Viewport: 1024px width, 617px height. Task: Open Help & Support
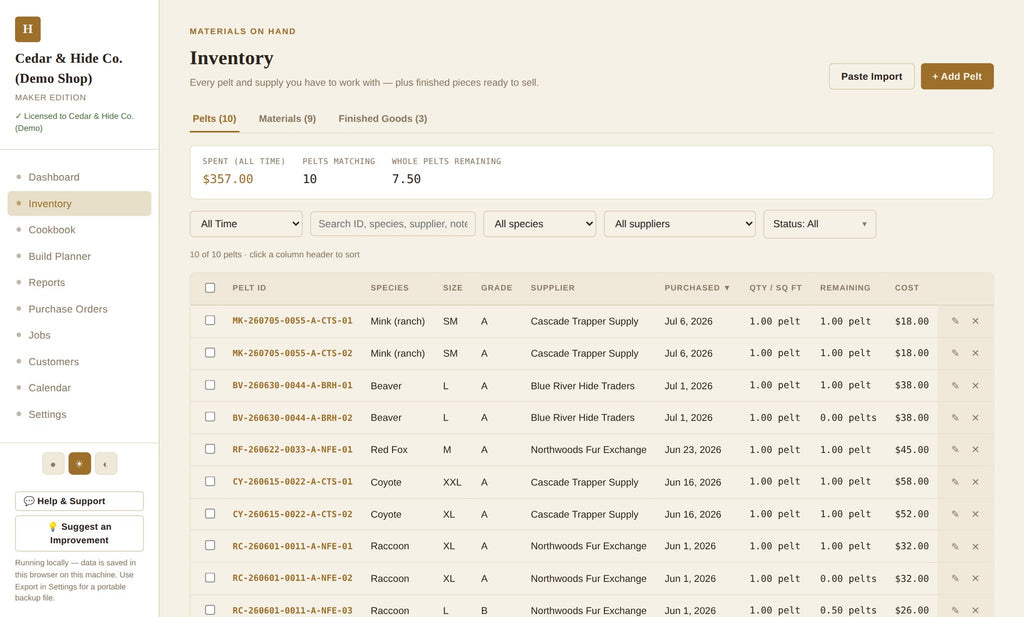click(x=79, y=501)
